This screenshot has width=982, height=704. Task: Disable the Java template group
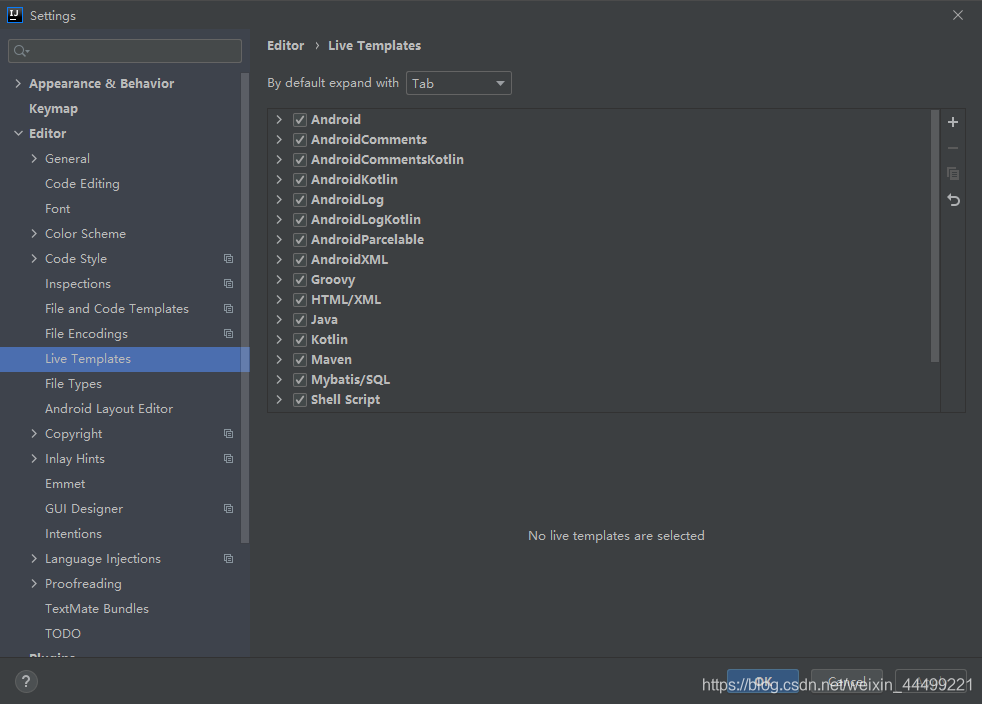pos(300,320)
